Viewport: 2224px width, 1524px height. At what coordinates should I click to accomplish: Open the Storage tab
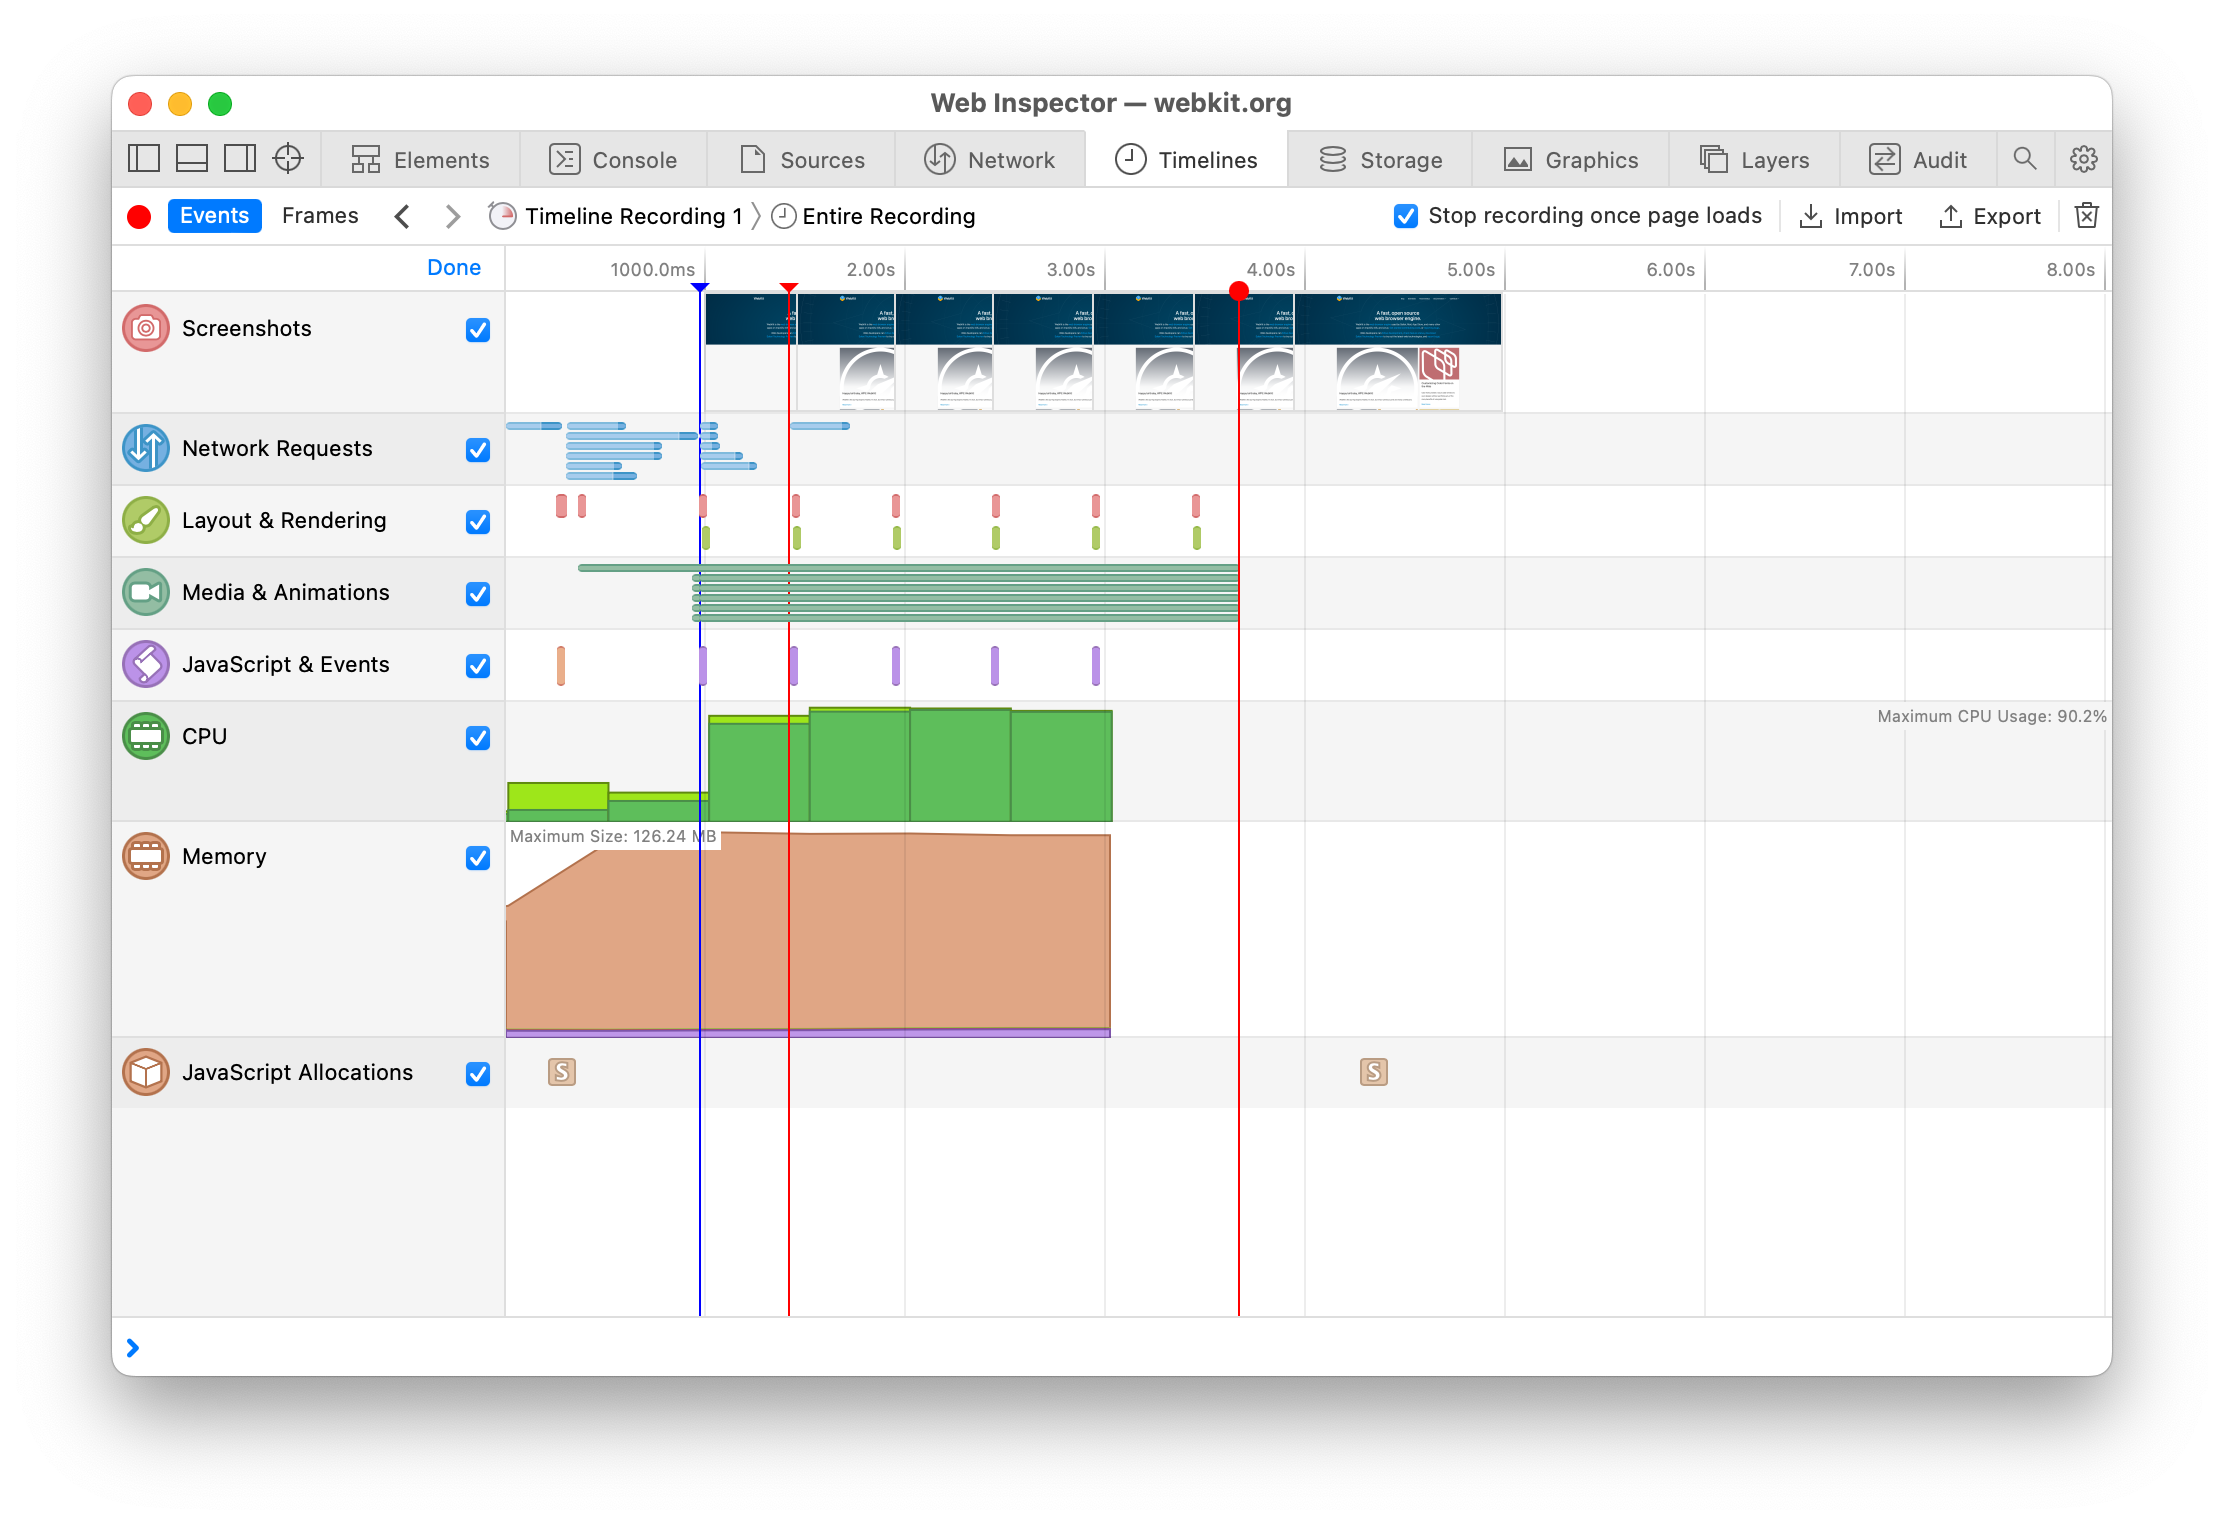[1380, 160]
